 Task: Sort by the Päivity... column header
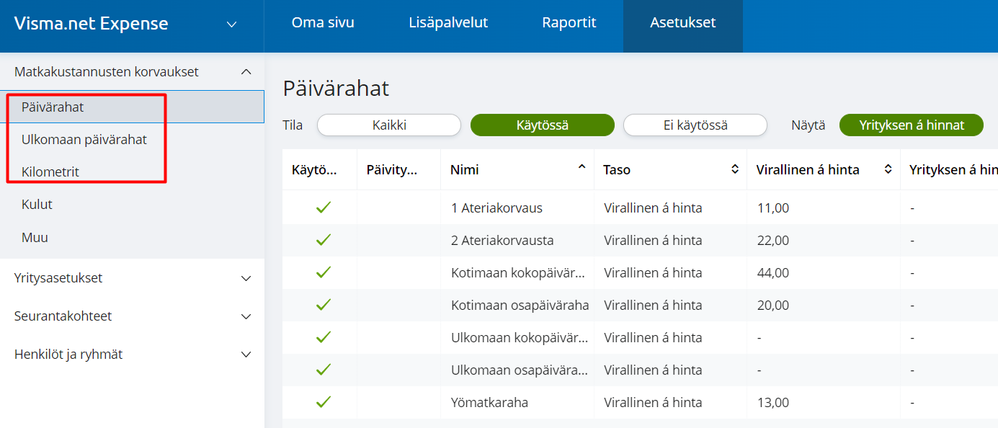(398, 169)
